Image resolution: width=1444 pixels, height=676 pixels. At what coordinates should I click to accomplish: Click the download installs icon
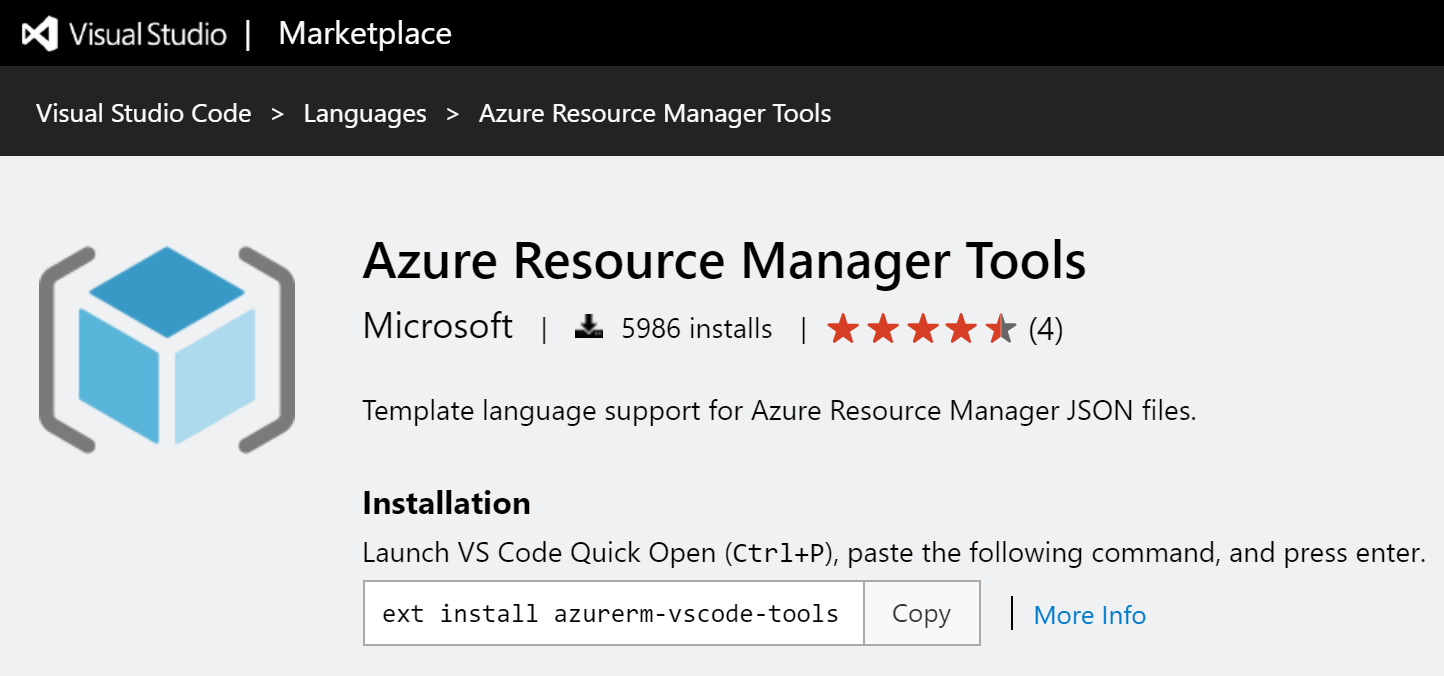coord(589,326)
